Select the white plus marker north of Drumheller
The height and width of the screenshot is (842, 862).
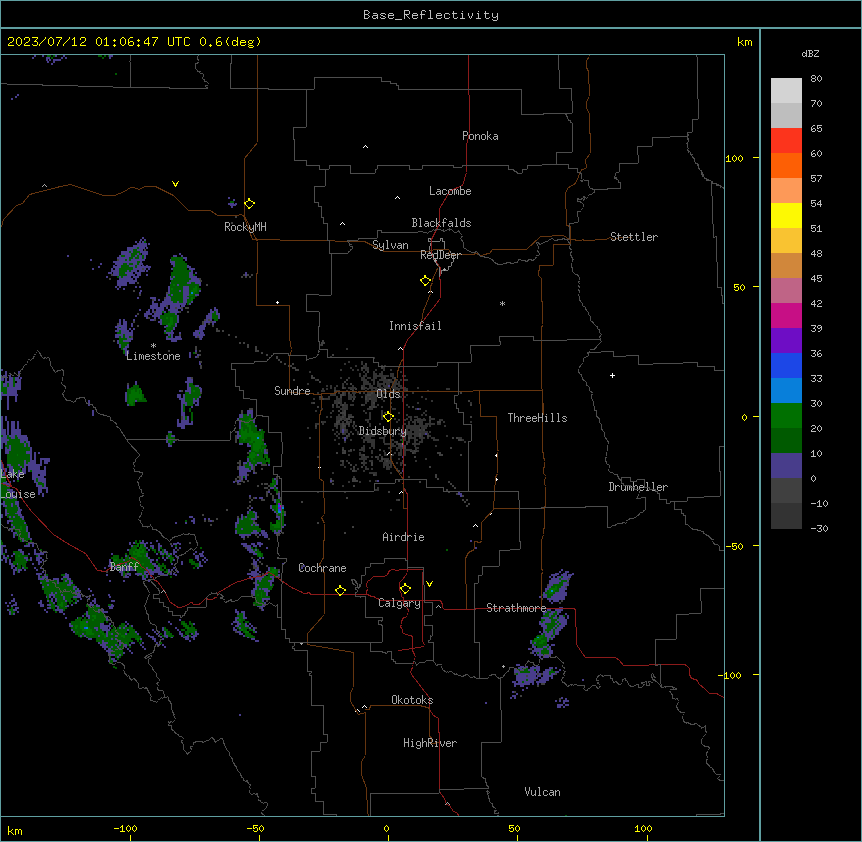pyautogui.click(x=612, y=375)
